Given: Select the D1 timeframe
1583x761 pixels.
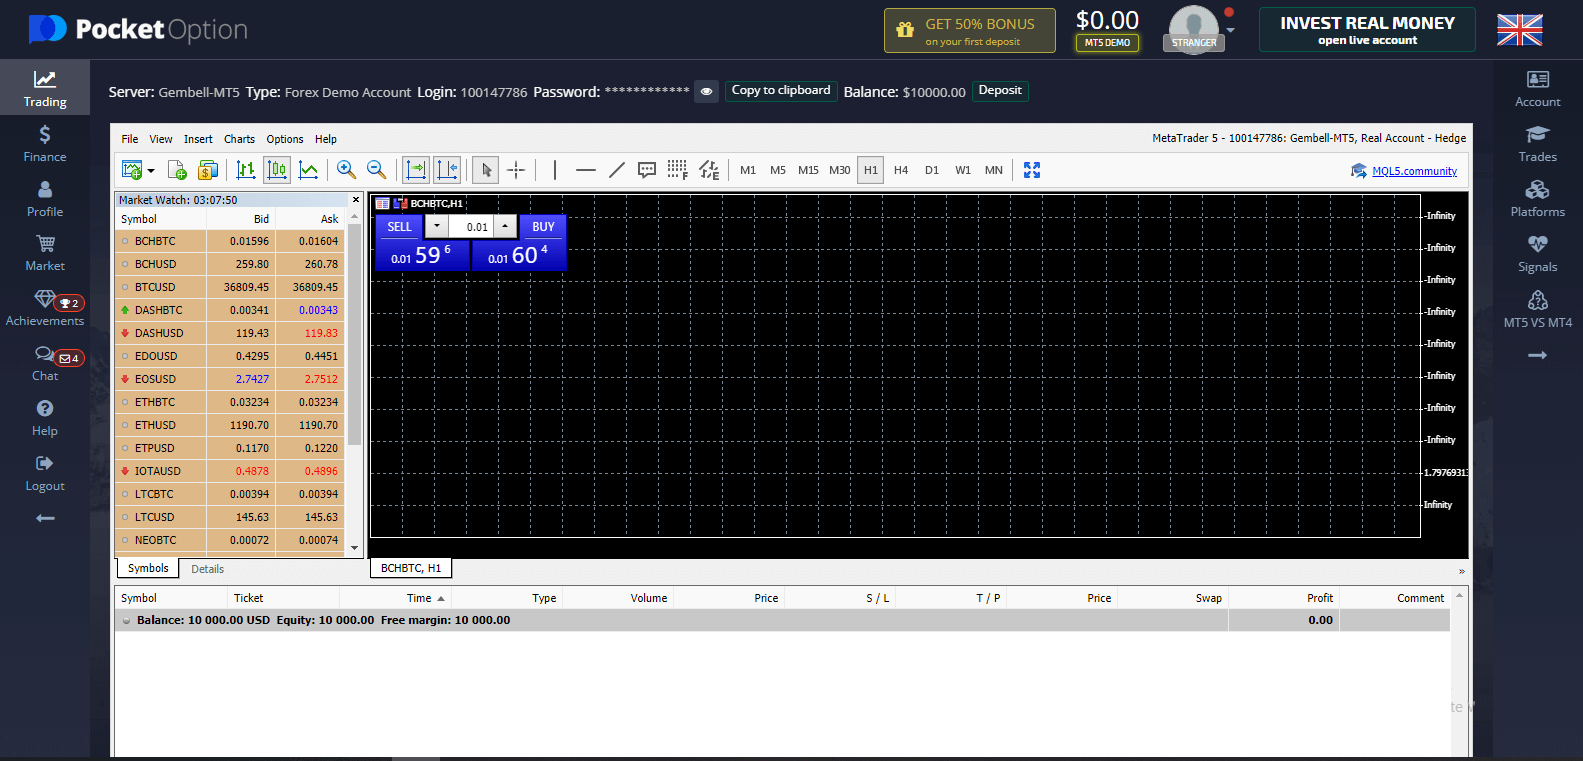Looking at the screenshot, I should [932, 170].
